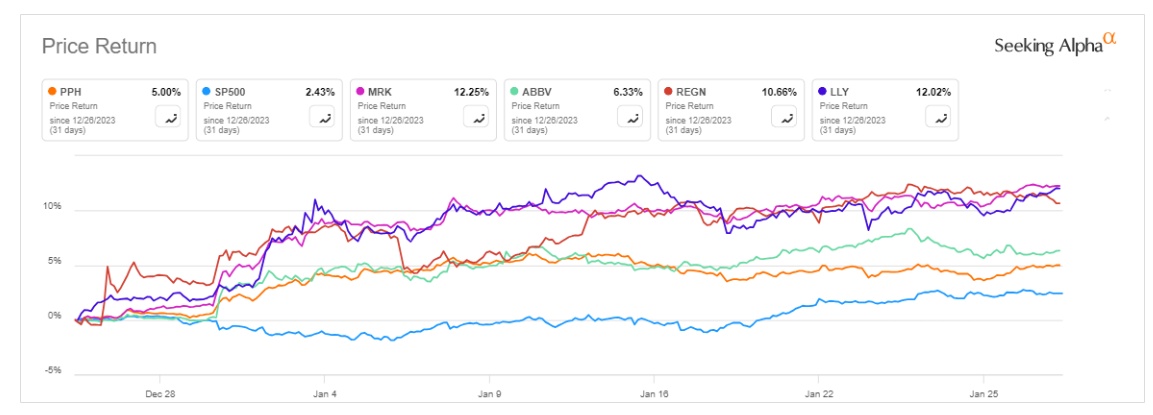Click the blue SP500 color dot

tap(207, 92)
